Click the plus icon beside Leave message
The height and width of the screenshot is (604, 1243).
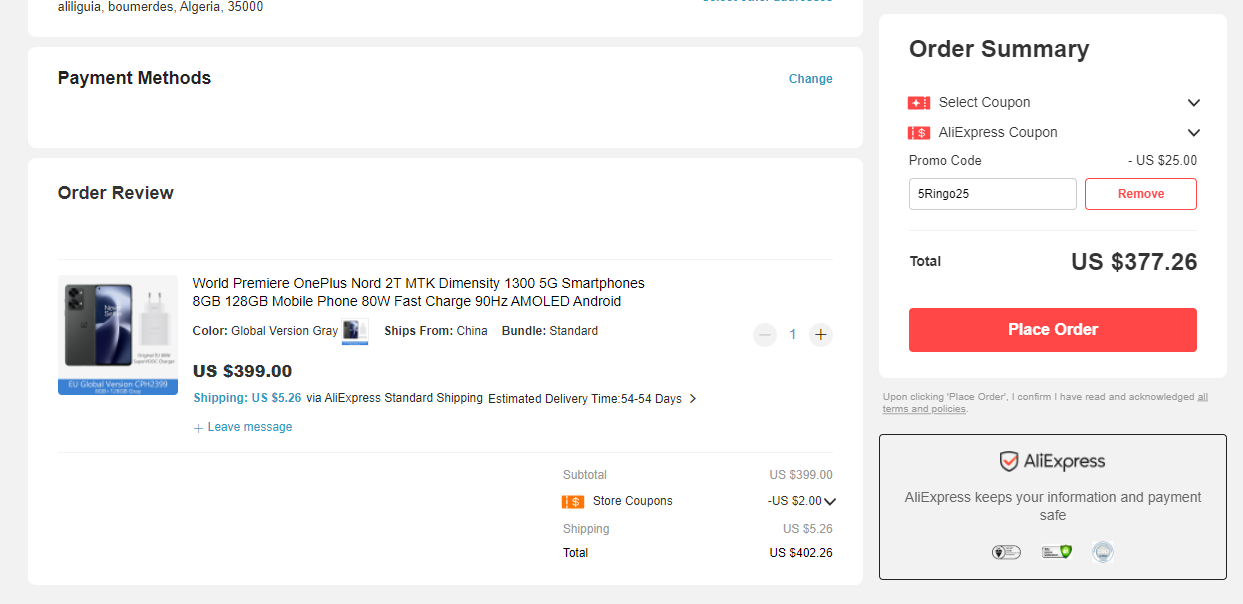click(x=198, y=428)
